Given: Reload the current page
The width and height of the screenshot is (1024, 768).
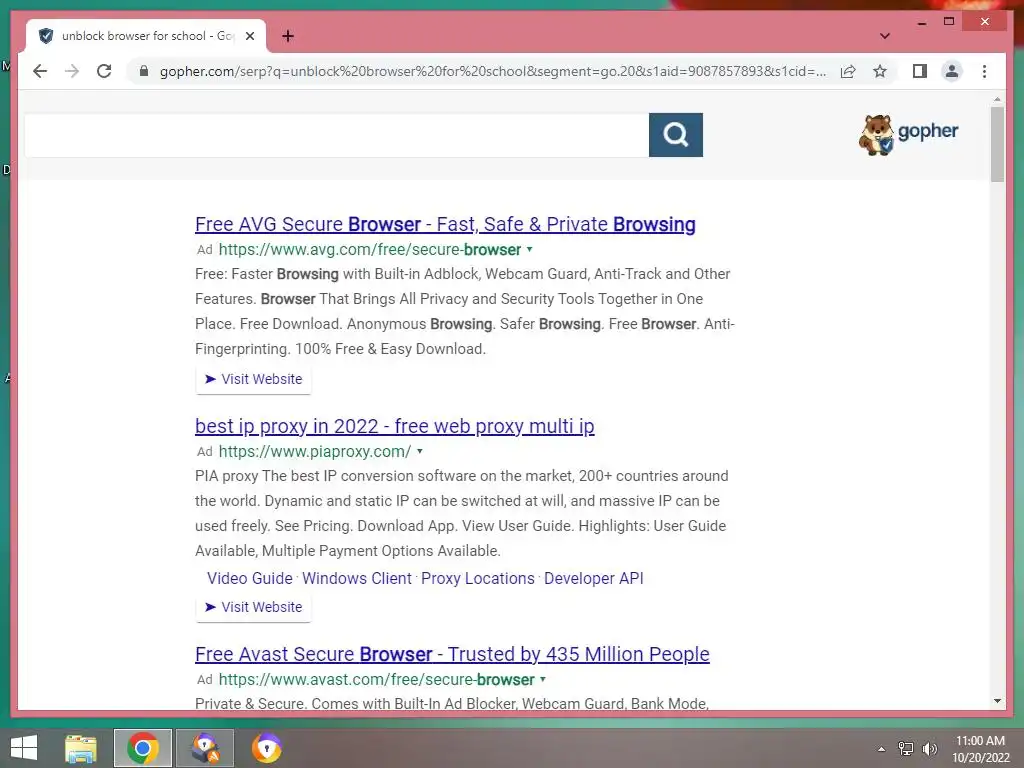Looking at the screenshot, I should pos(104,71).
